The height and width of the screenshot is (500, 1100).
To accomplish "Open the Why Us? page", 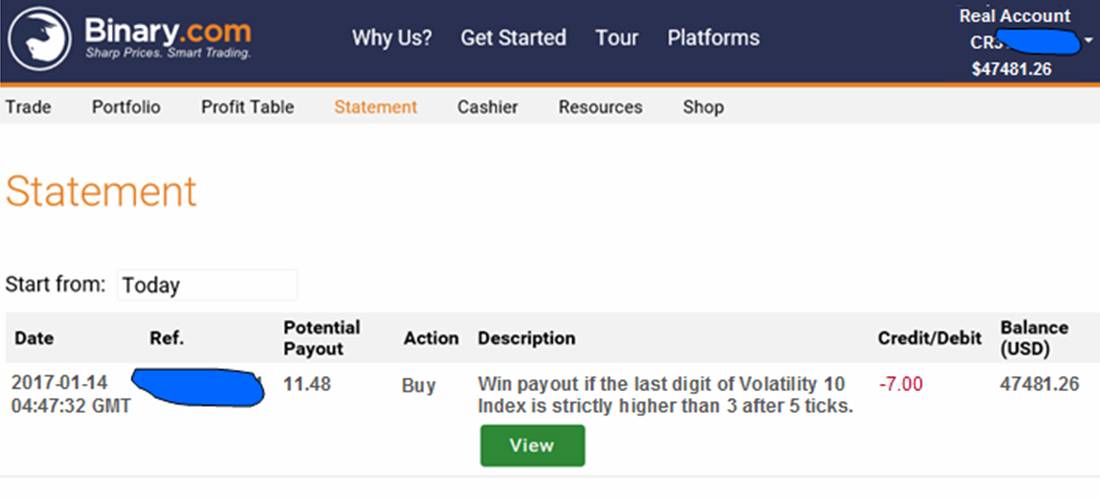I will tap(392, 38).
